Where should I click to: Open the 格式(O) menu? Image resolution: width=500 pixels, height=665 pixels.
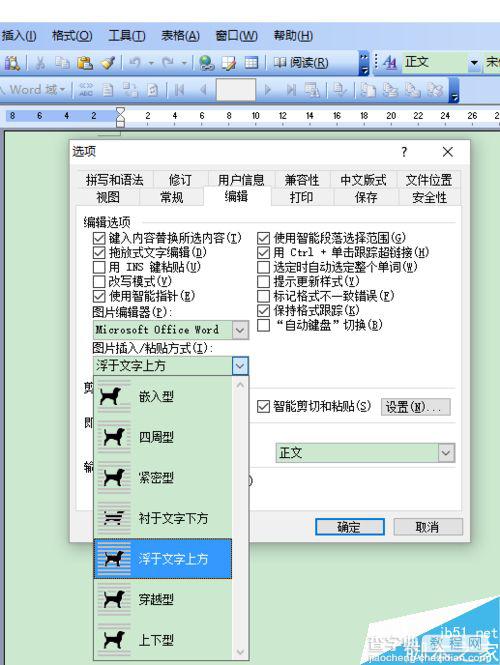tap(72, 36)
